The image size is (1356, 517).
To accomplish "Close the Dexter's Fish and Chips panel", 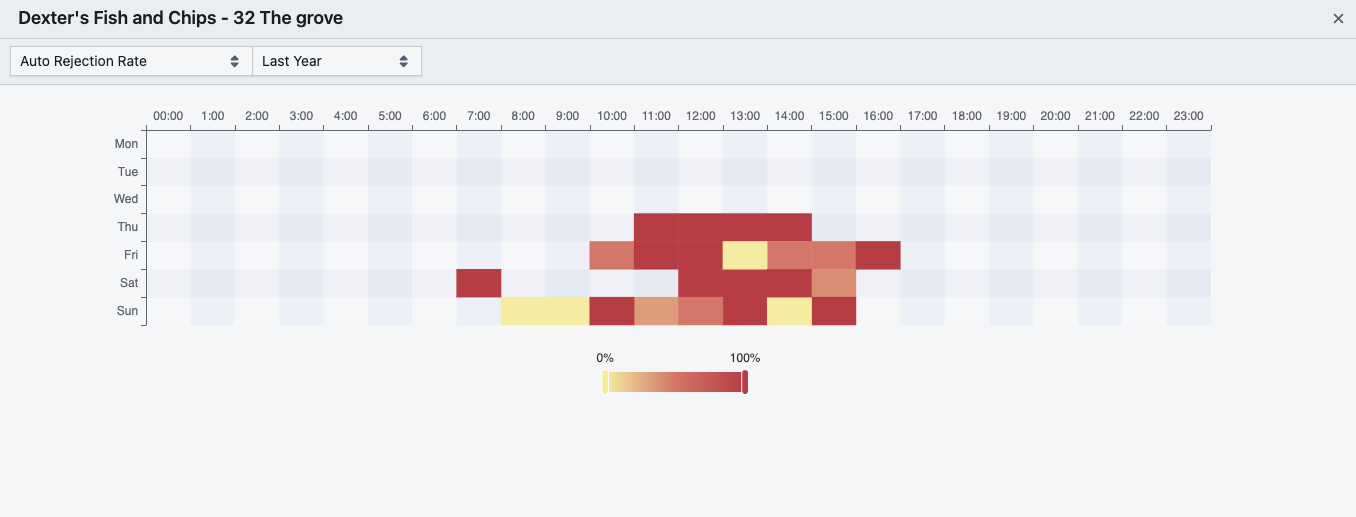I will 1338,19.
